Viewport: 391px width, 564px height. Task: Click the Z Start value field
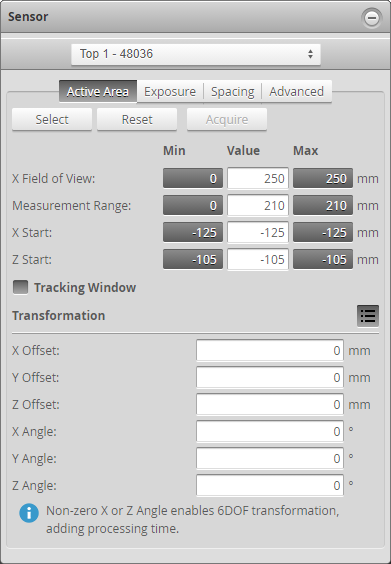click(258, 259)
